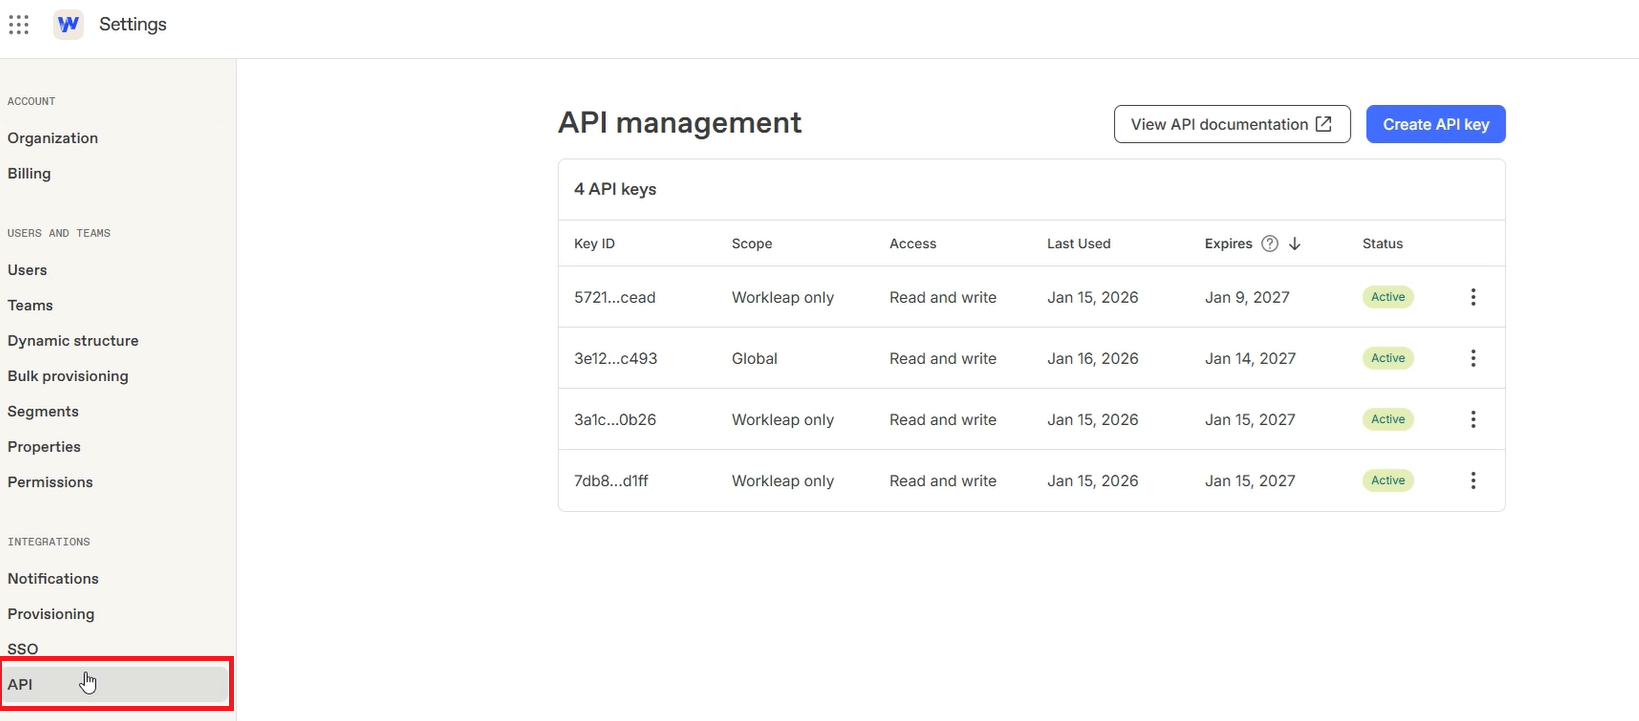Open Permissions in the sidebar

click(x=50, y=482)
